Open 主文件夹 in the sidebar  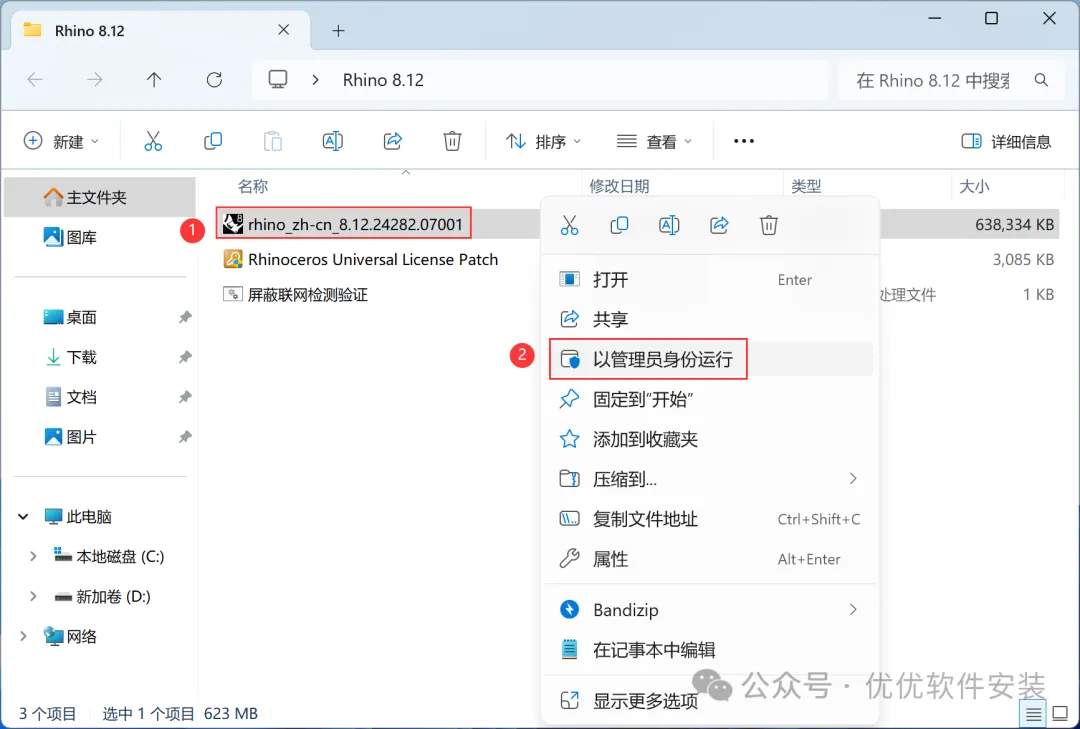100,197
